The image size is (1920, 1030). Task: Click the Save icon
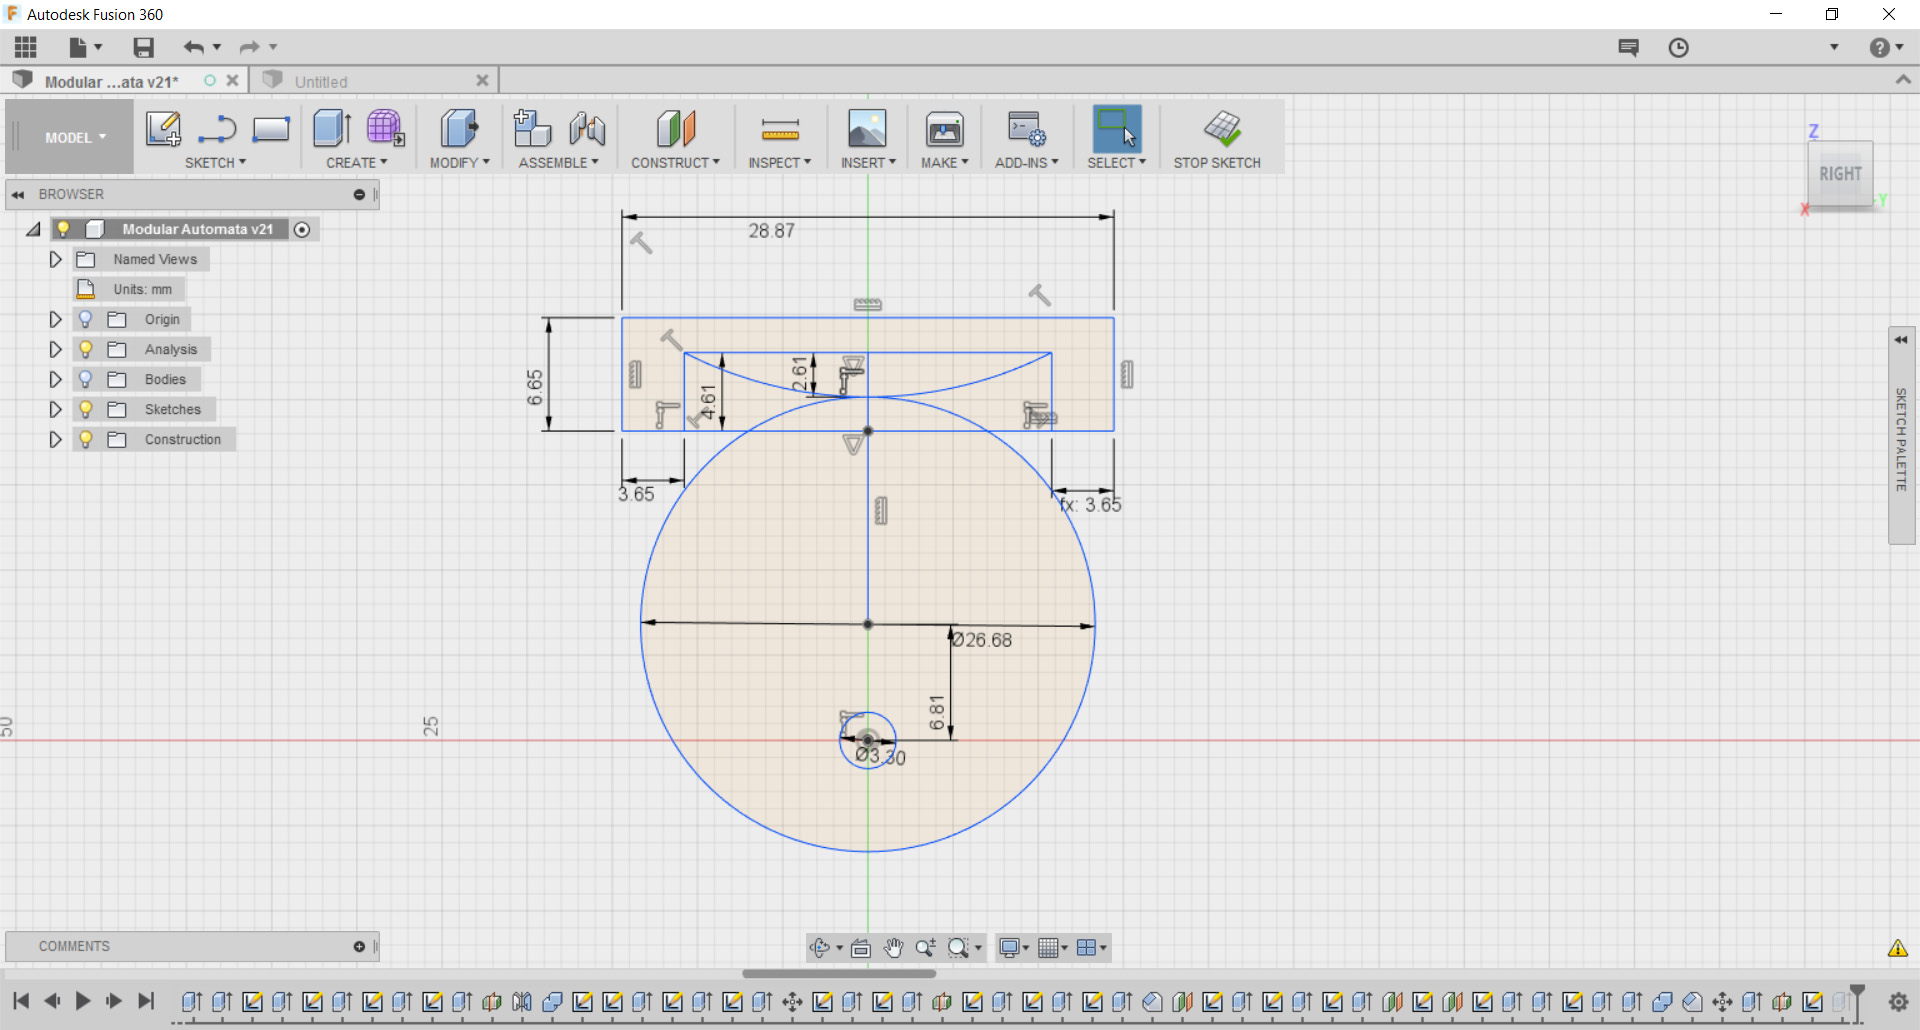144,47
